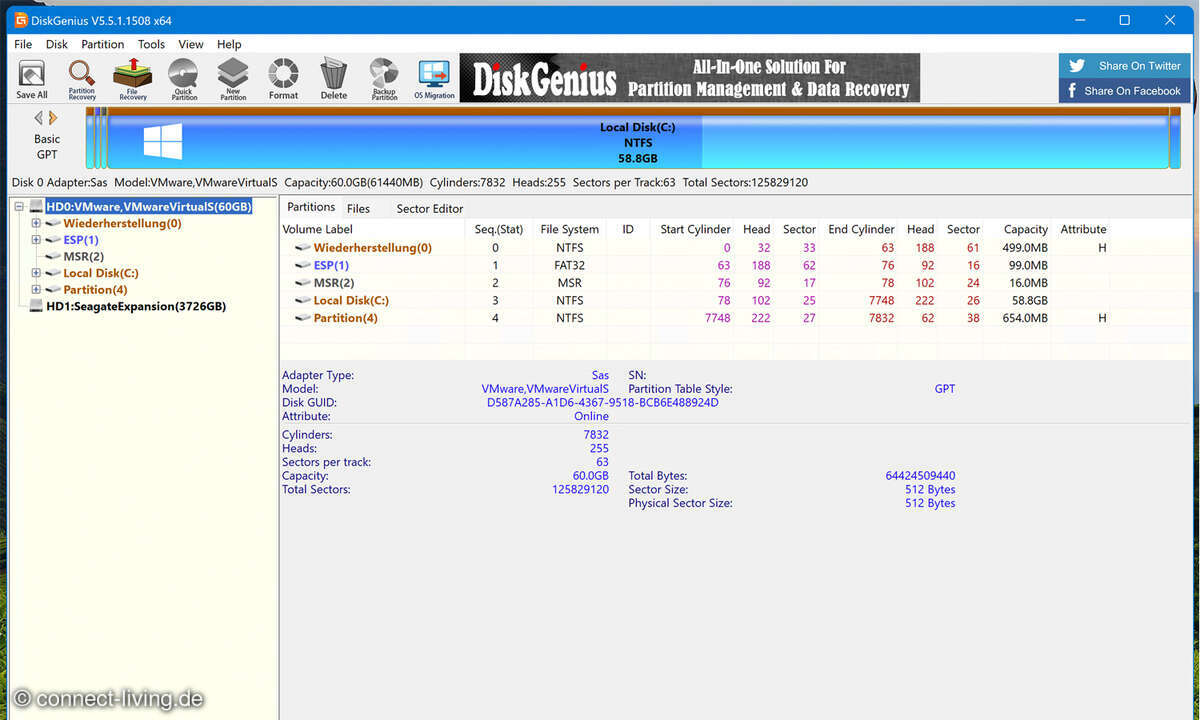1200x720 pixels.
Task: Open the View menu
Action: [191, 44]
